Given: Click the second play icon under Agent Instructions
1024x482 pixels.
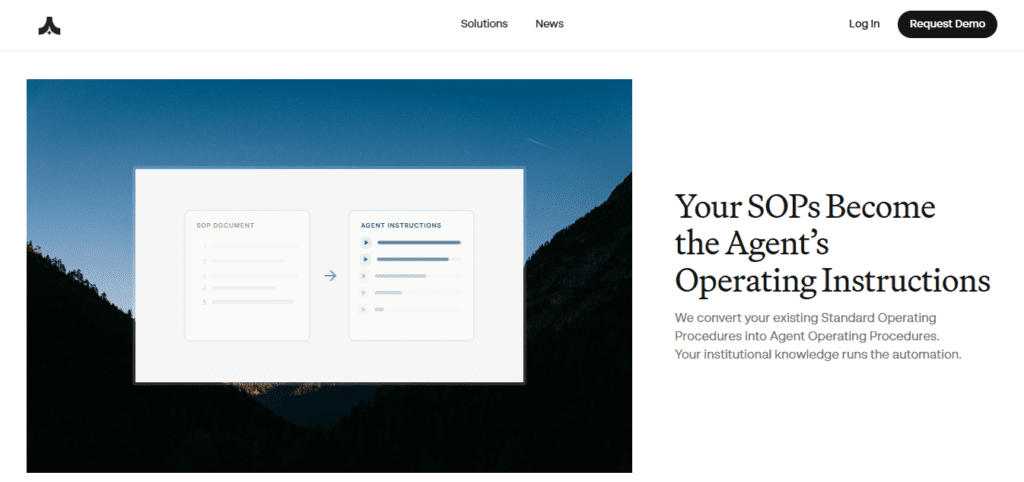Looking at the screenshot, I should pos(366,259).
